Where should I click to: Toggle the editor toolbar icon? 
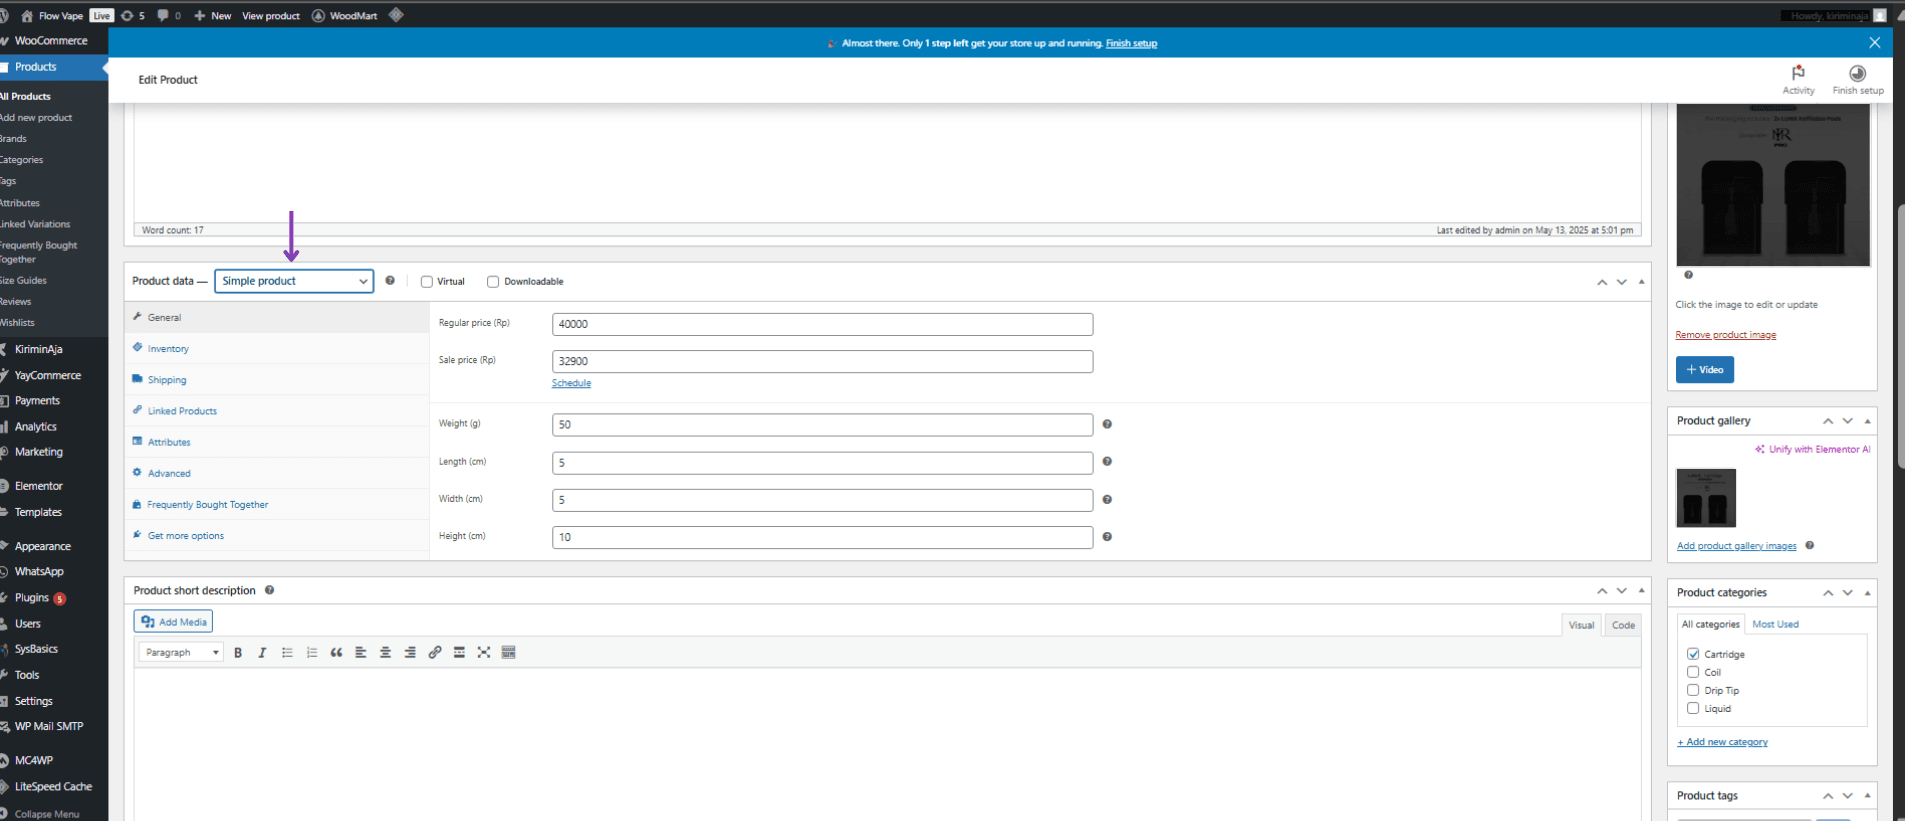pyautogui.click(x=508, y=652)
